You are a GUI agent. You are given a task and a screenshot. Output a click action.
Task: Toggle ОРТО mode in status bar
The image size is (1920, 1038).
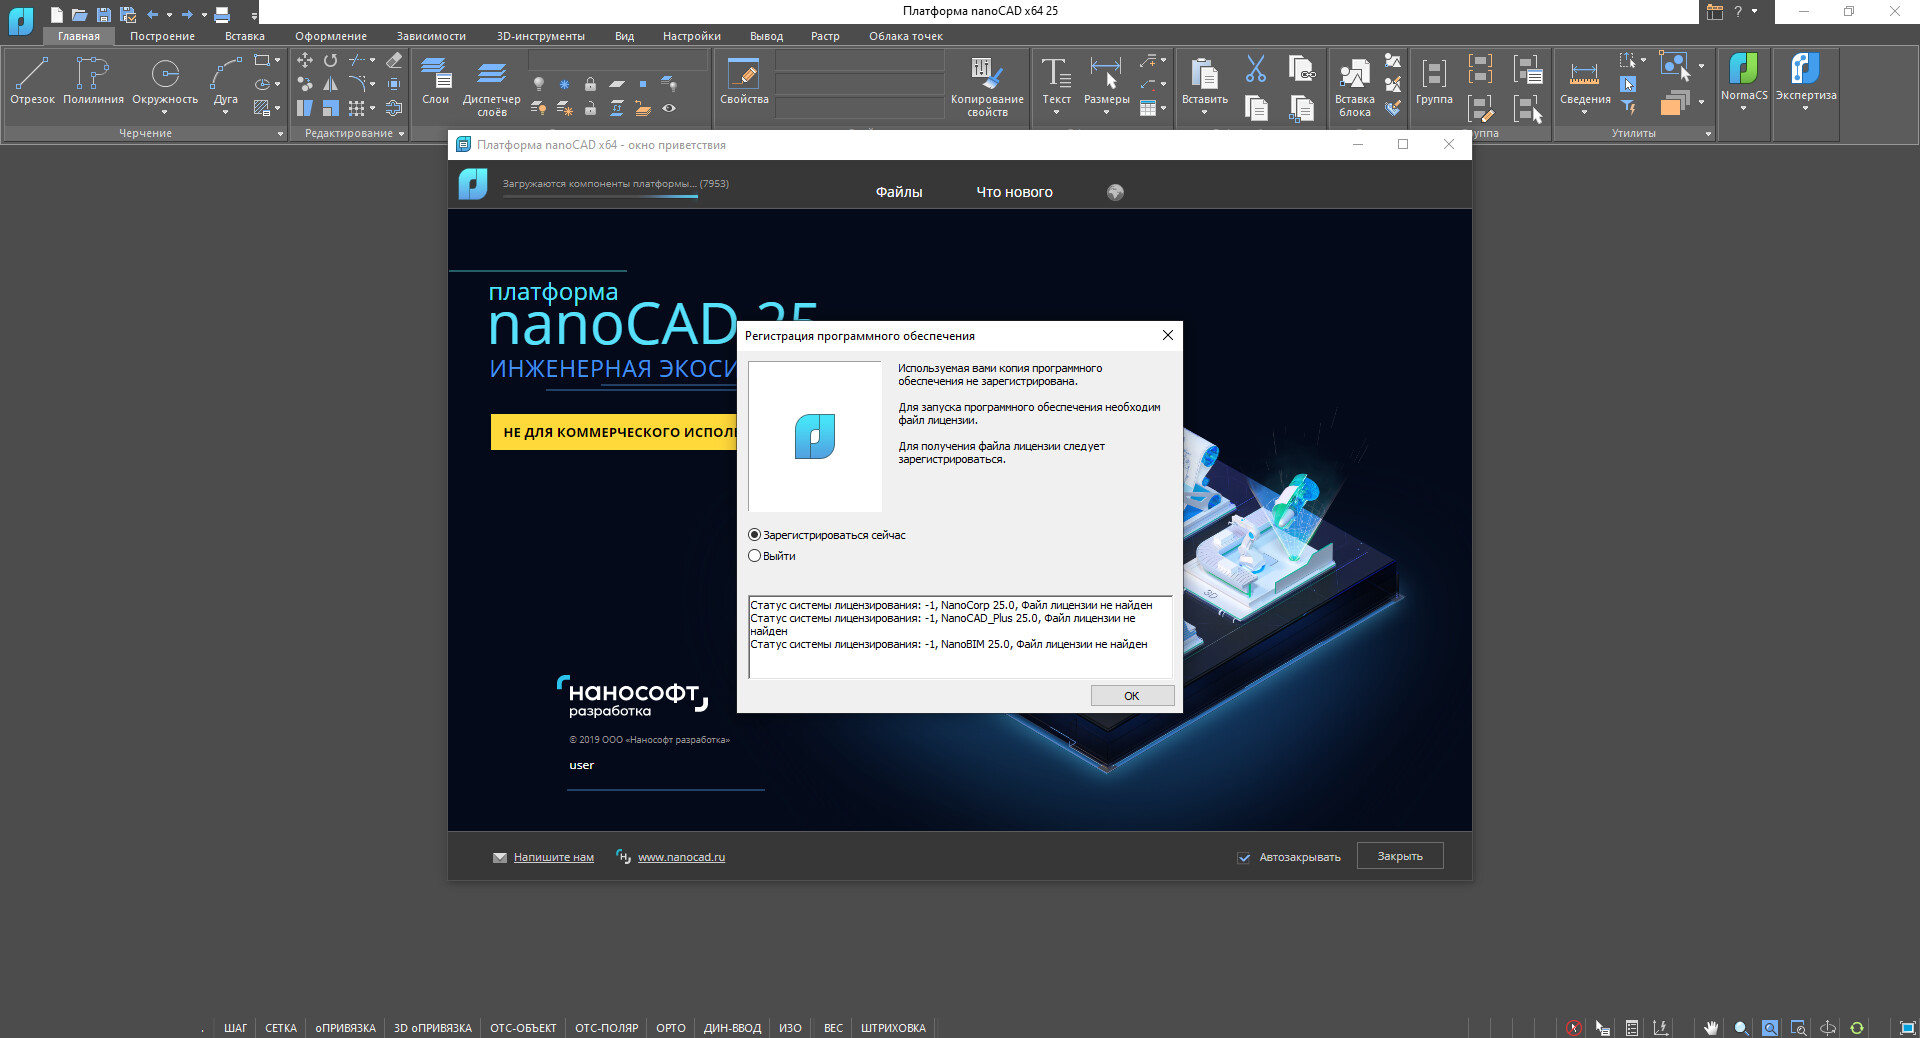[x=670, y=1028]
